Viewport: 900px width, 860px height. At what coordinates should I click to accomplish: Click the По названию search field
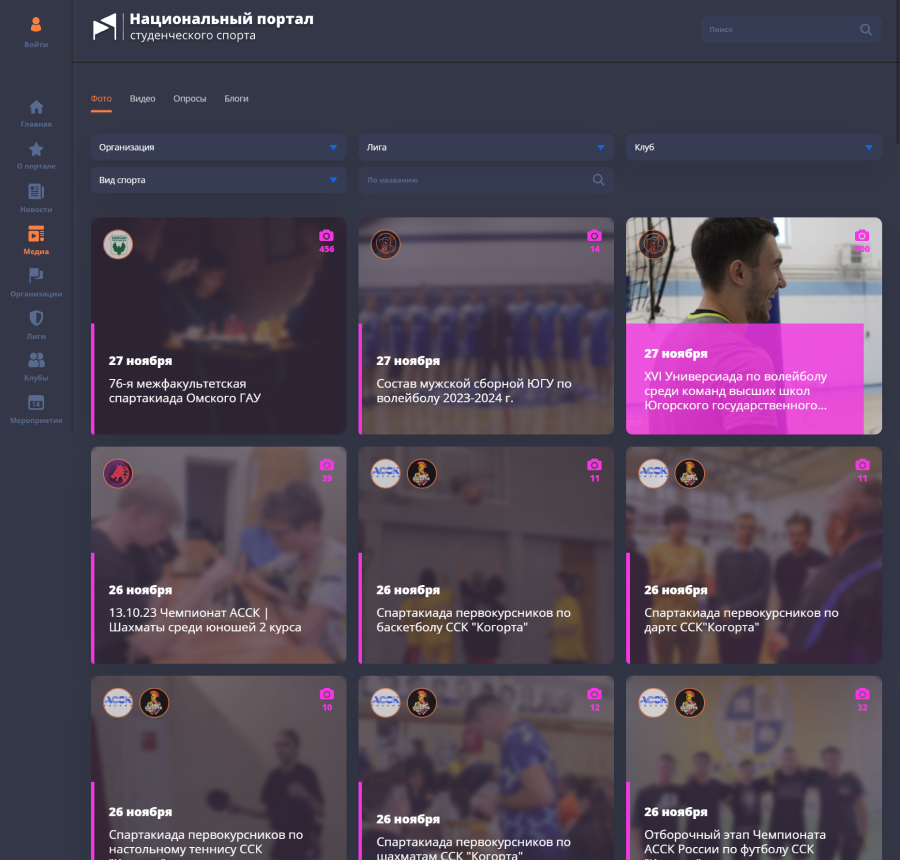coord(476,180)
